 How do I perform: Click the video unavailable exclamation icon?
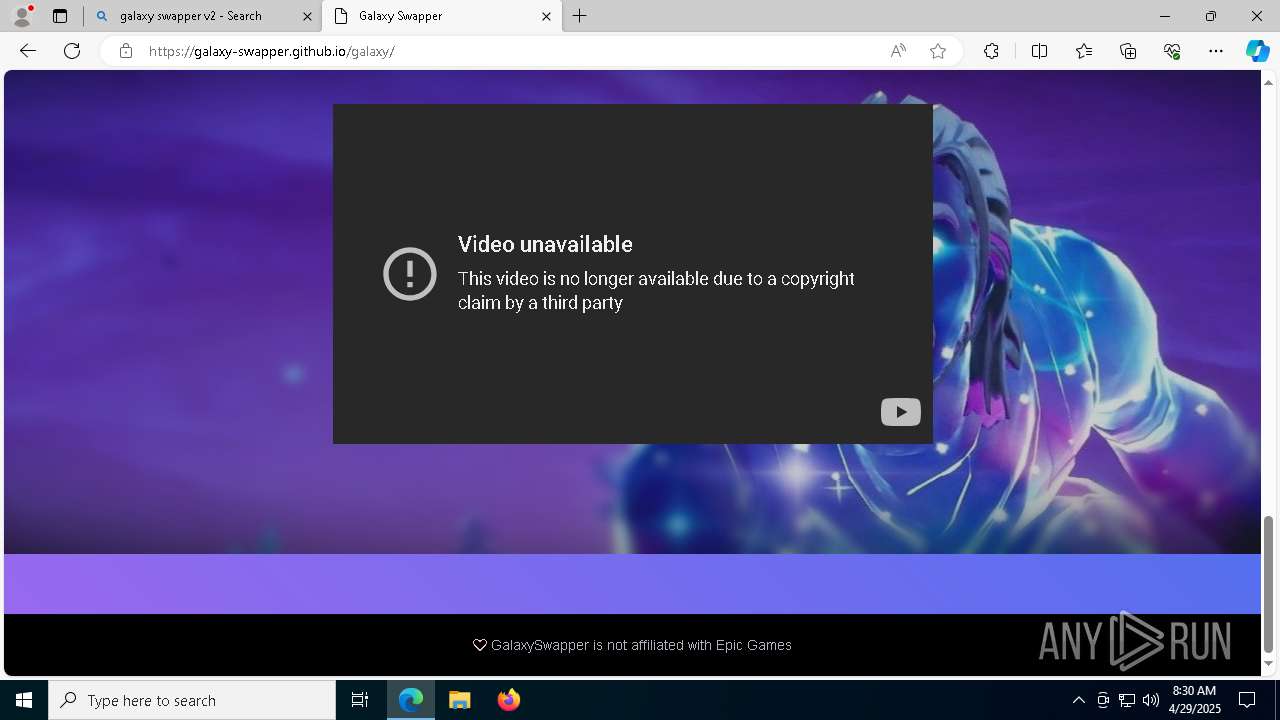click(410, 274)
